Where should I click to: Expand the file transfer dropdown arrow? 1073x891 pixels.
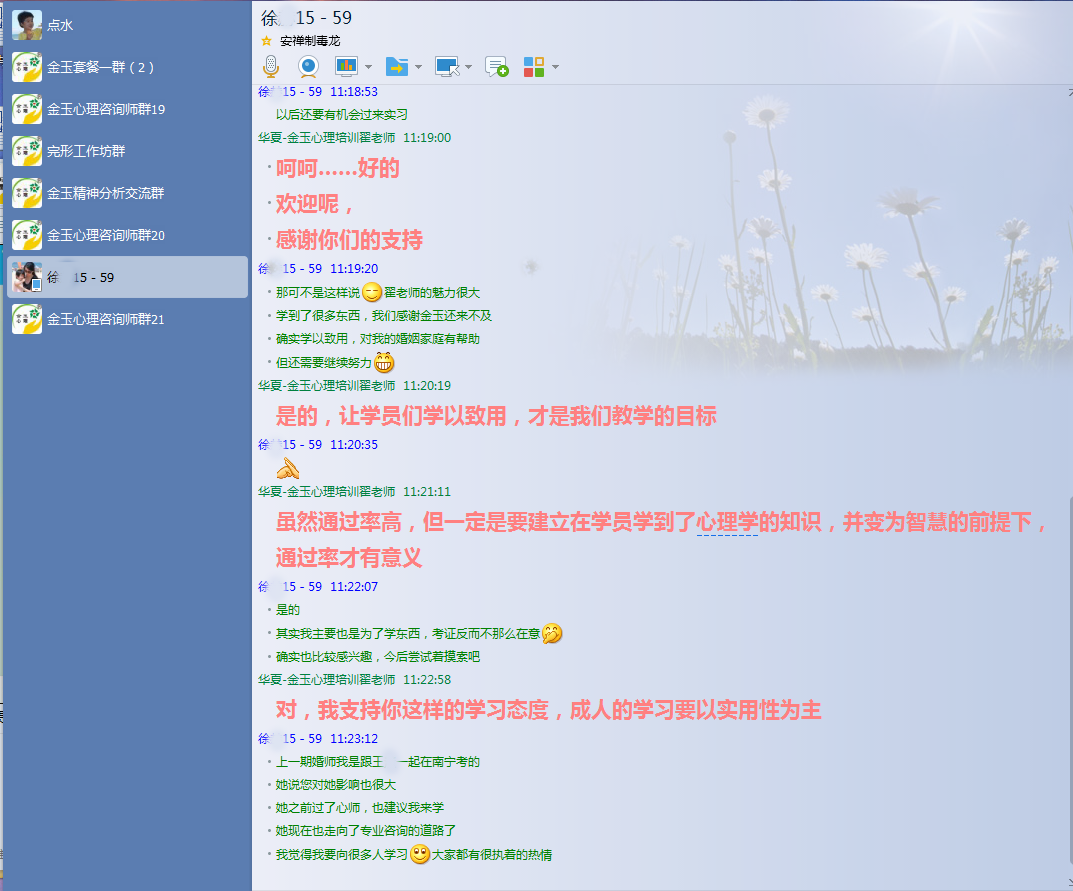coord(418,68)
